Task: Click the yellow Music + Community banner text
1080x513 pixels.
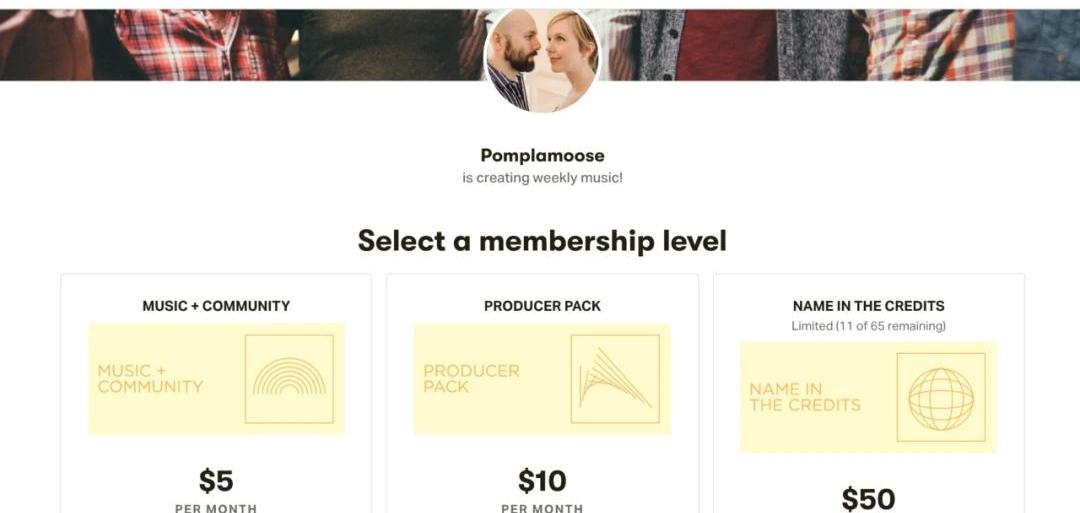Action: 150,379
